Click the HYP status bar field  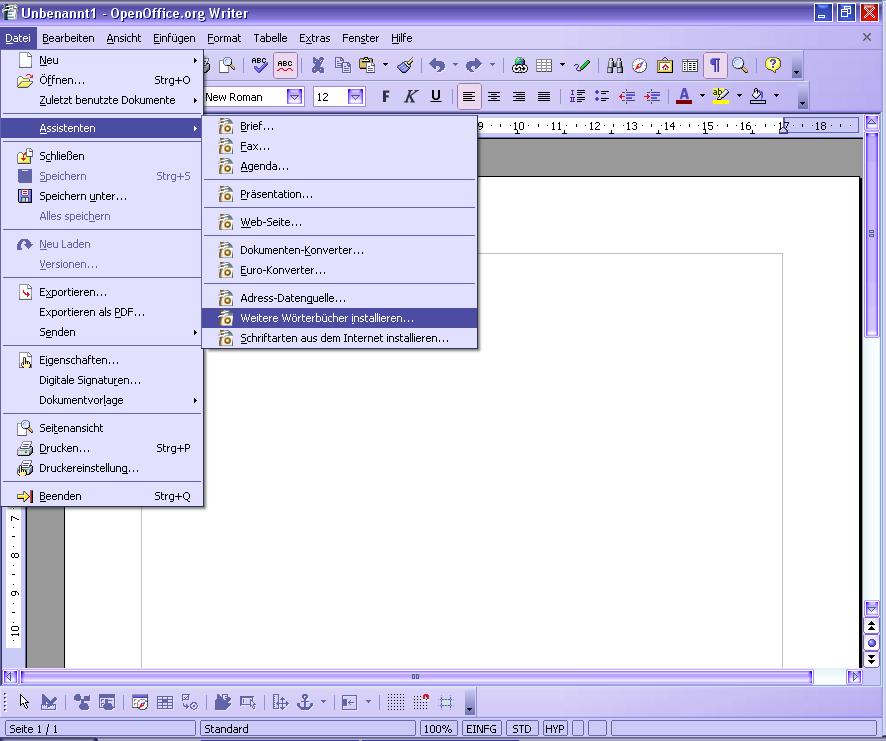(555, 729)
